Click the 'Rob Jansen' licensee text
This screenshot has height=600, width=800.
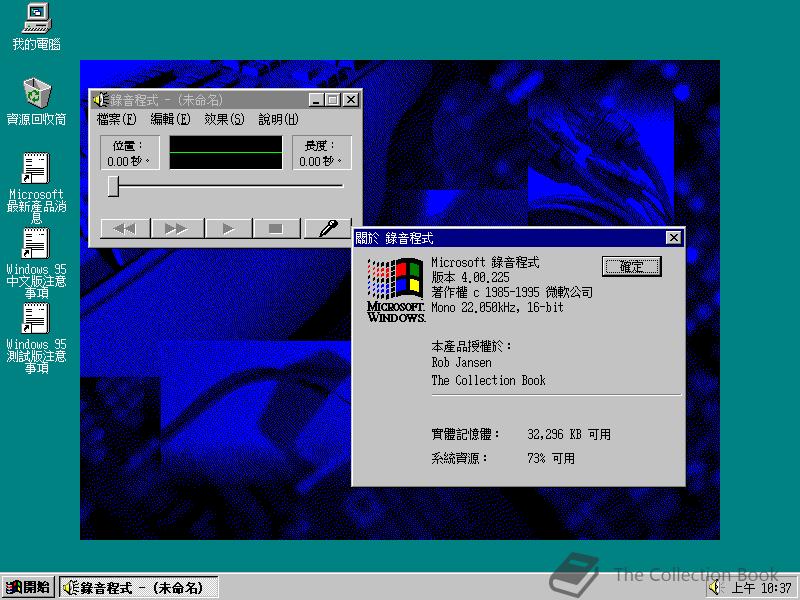461,363
